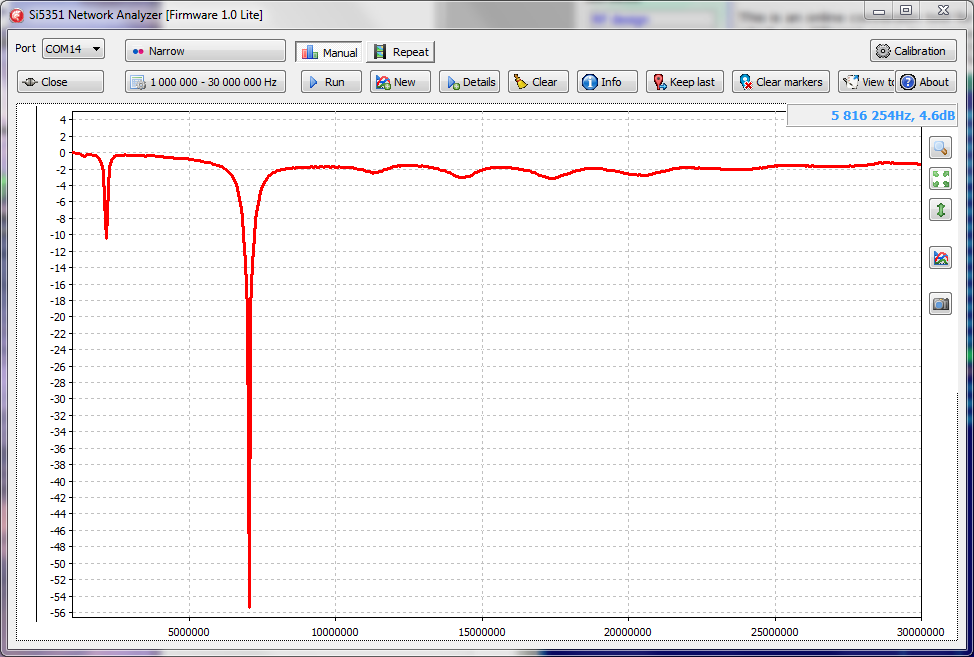Viewport: 974px width, 657px height.
Task: Take a screenshot with the camera icon
Action: pos(940,304)
